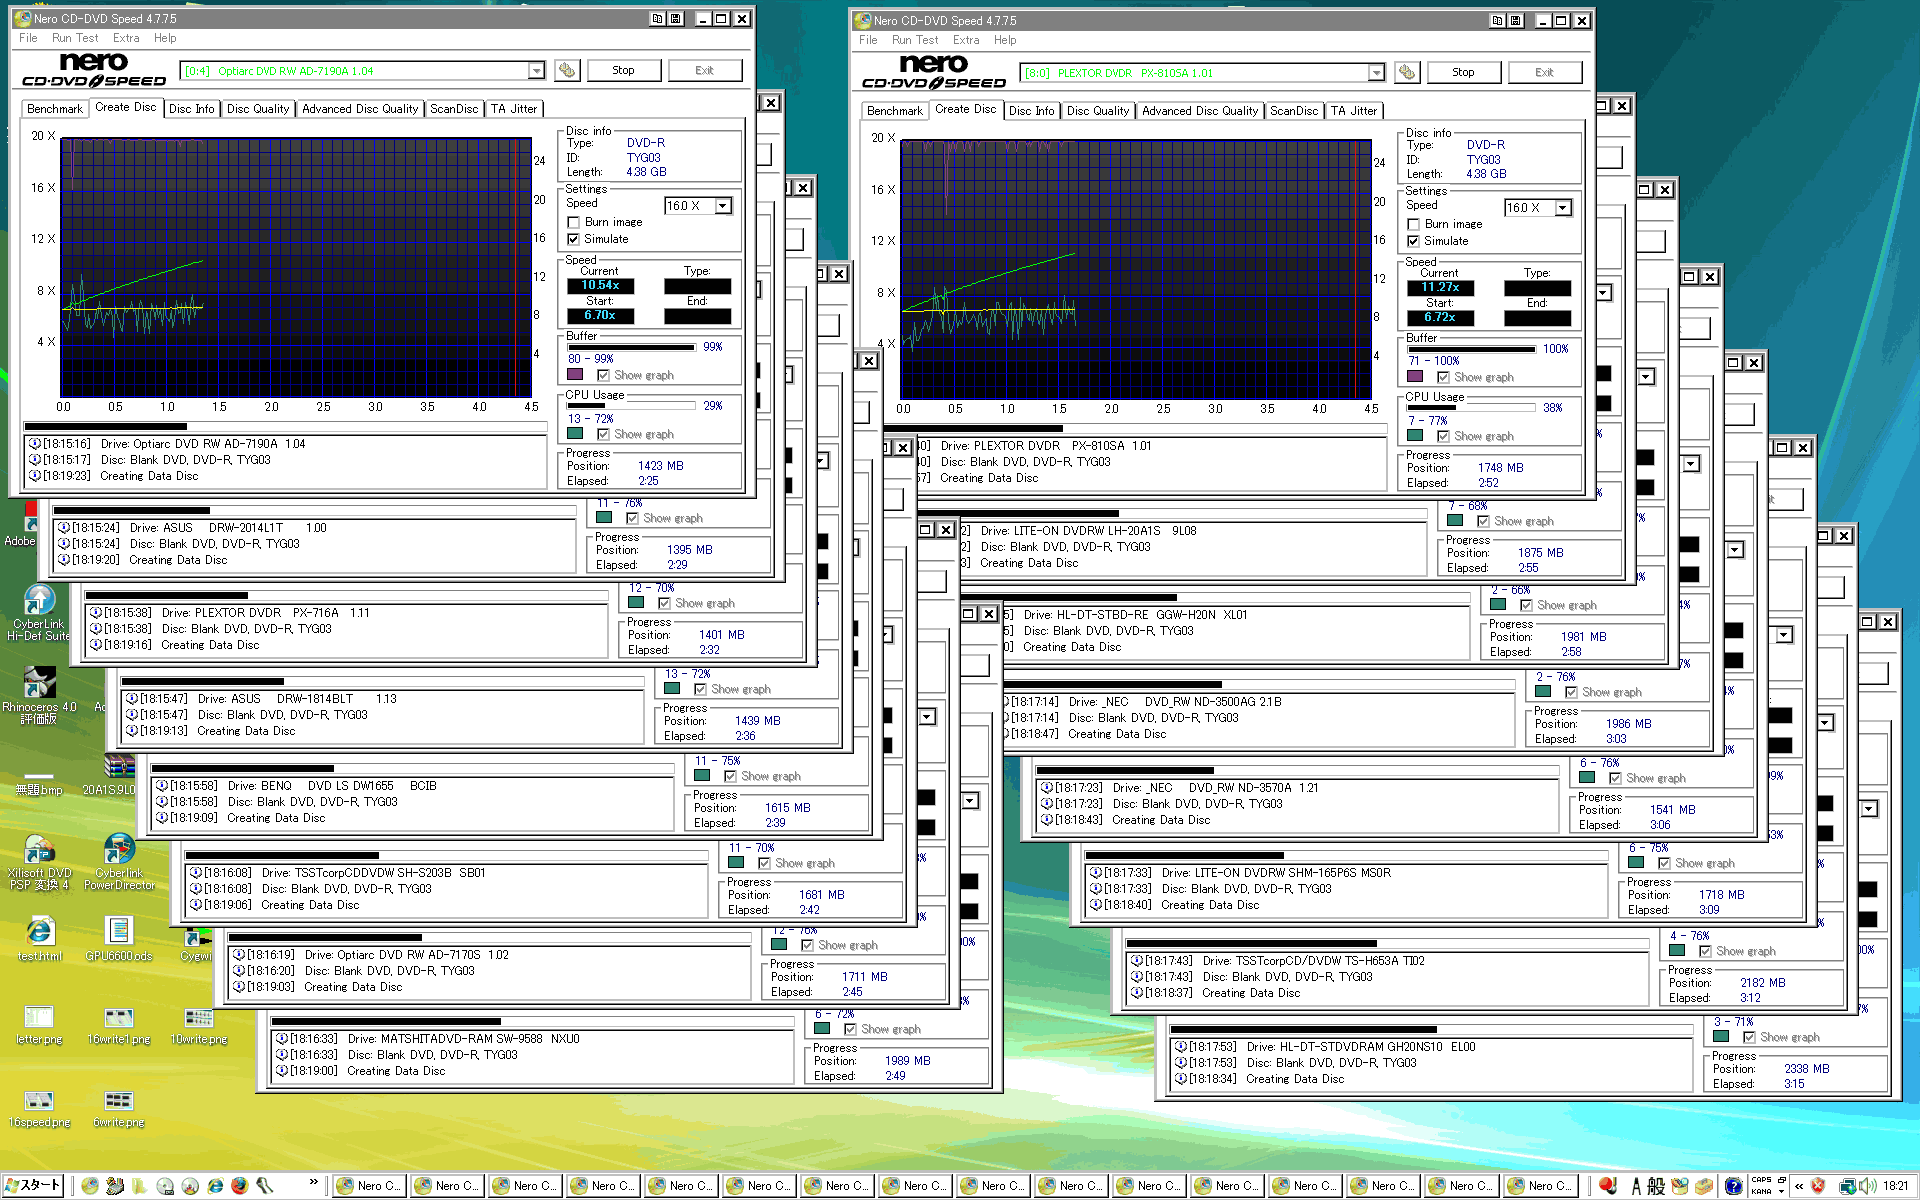The width and height of the screenshot is (1920, 1200).
Task: Open the GPU6600.ods desktop file
Action: [119, 932]
